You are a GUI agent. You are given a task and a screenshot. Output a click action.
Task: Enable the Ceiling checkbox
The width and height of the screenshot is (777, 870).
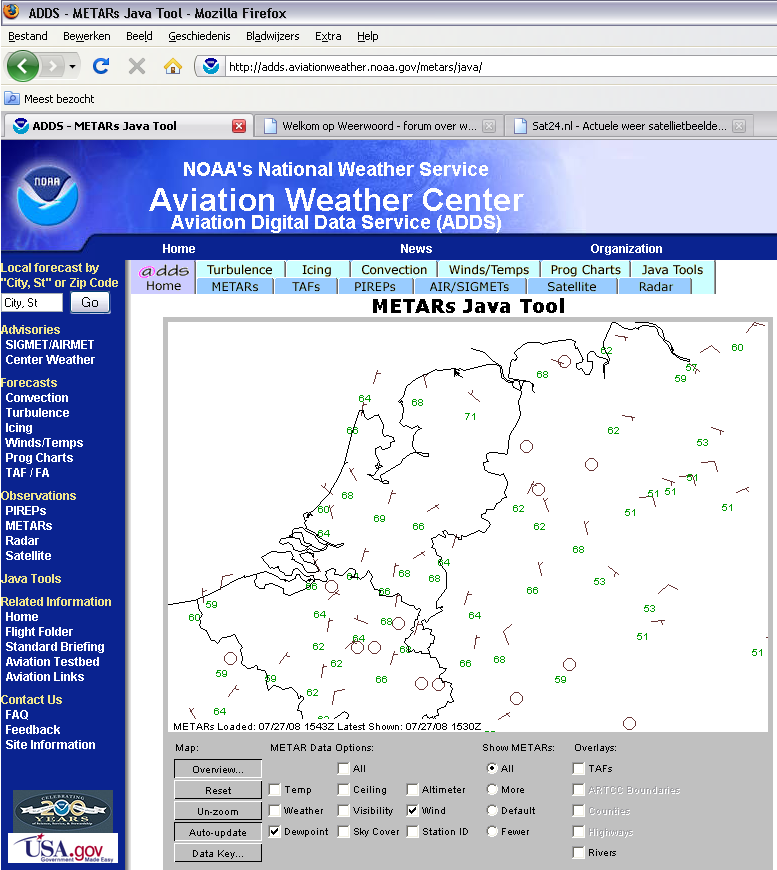[344, 790]
